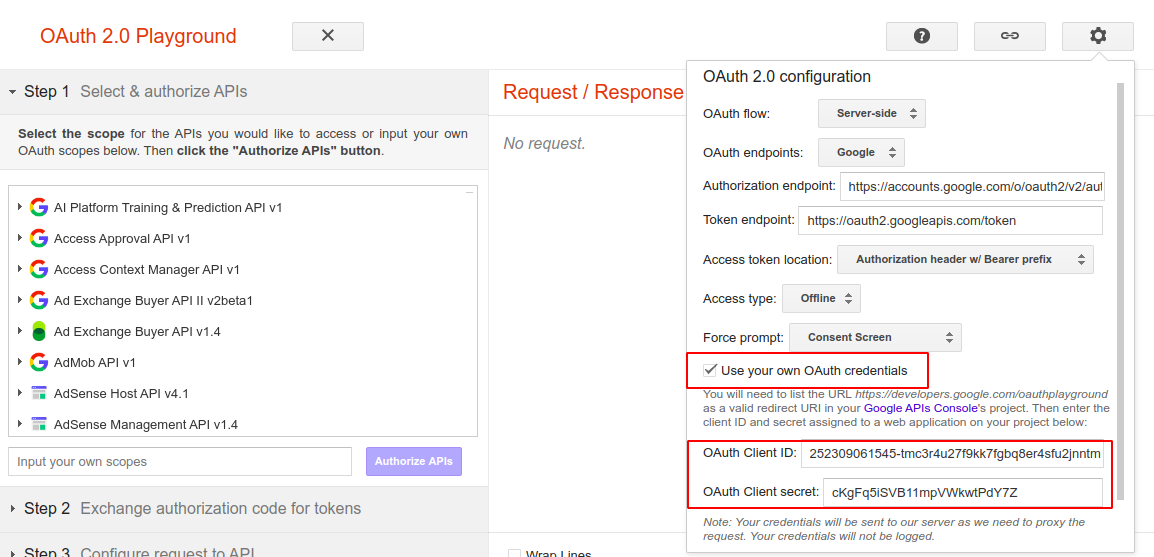
Task: Expand Access Approval API v1 tree arrow
Action: pos(20,238)
